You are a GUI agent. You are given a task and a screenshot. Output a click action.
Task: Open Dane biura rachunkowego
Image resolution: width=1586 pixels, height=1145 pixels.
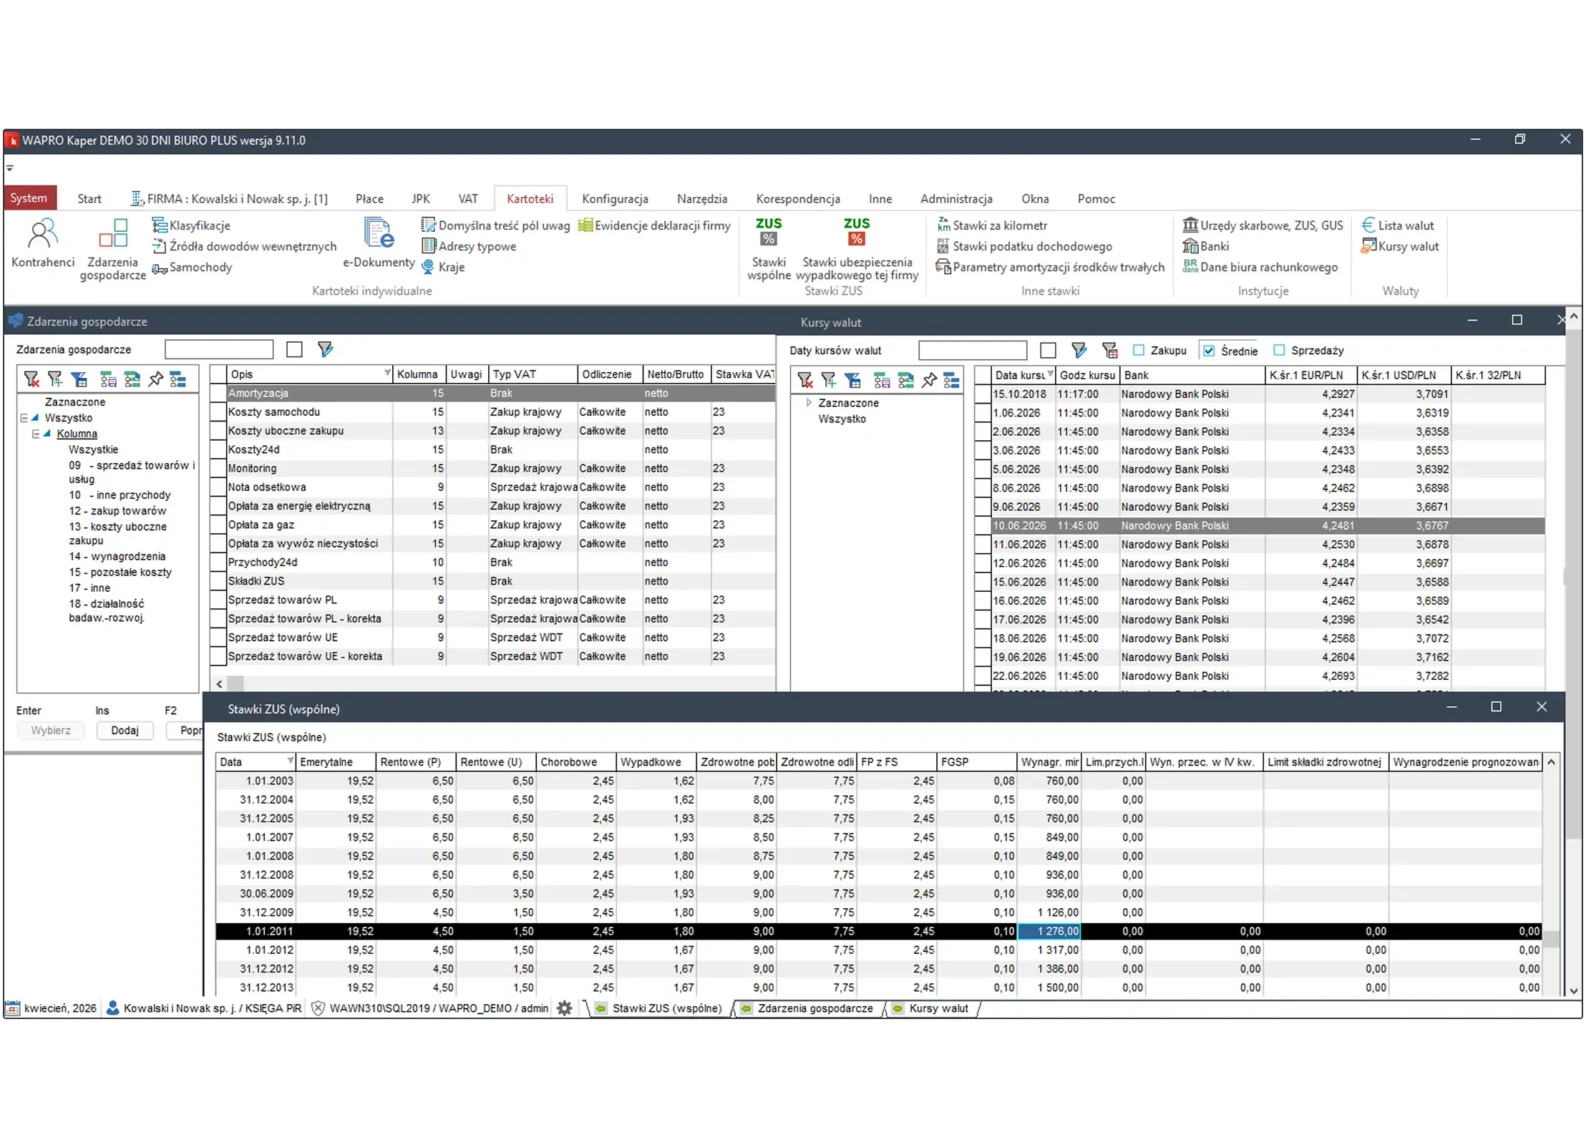(1260, 268)
